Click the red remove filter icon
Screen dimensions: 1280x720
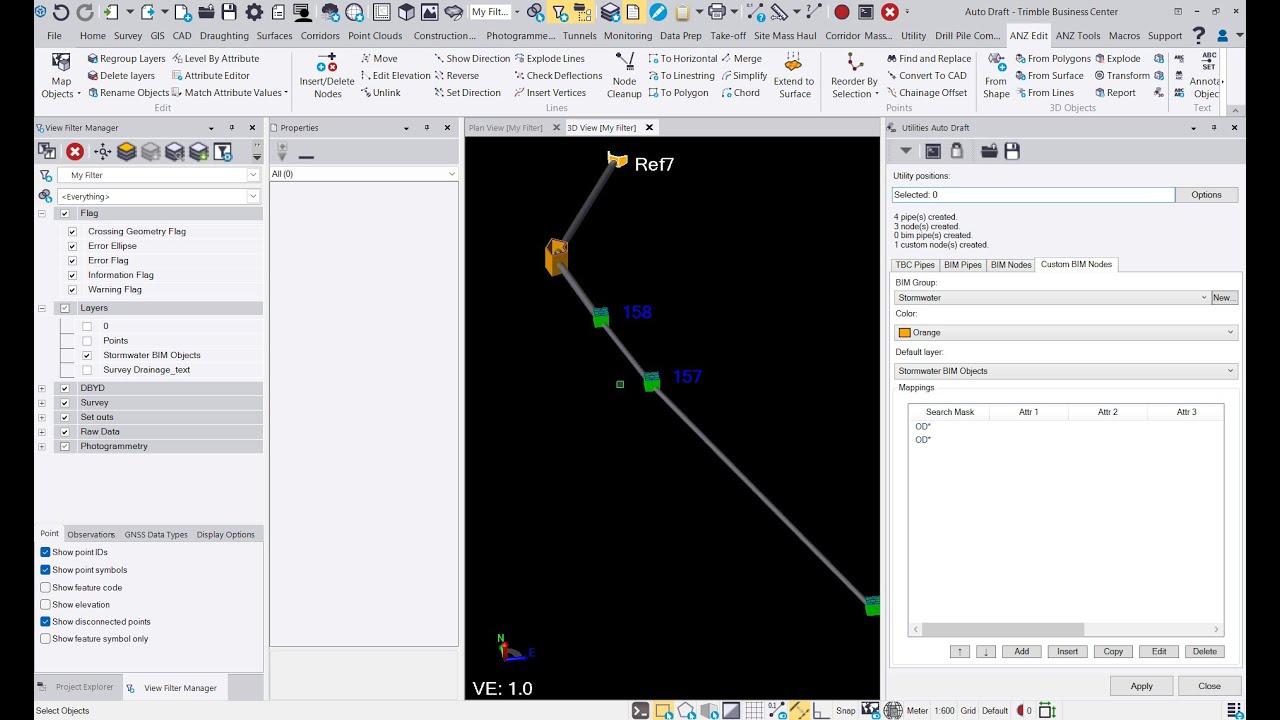click(75, 151)
